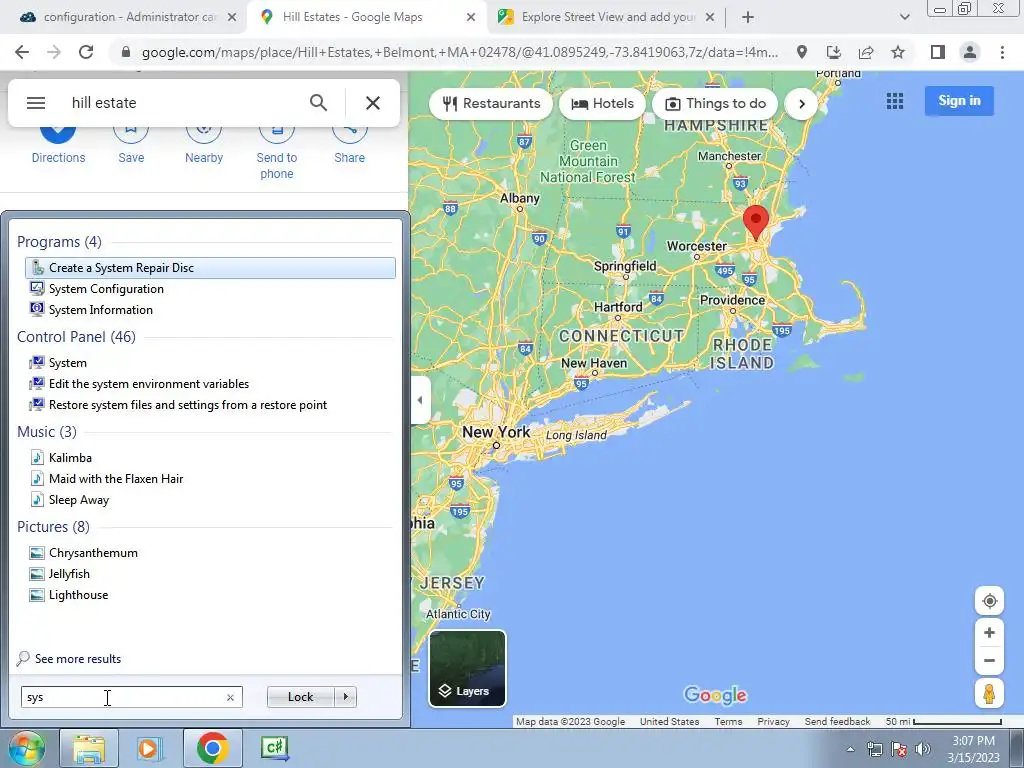This screenshot has height=768, width=1024.
Task: Clear the hill estate search with the X
Action: [373, 103]
